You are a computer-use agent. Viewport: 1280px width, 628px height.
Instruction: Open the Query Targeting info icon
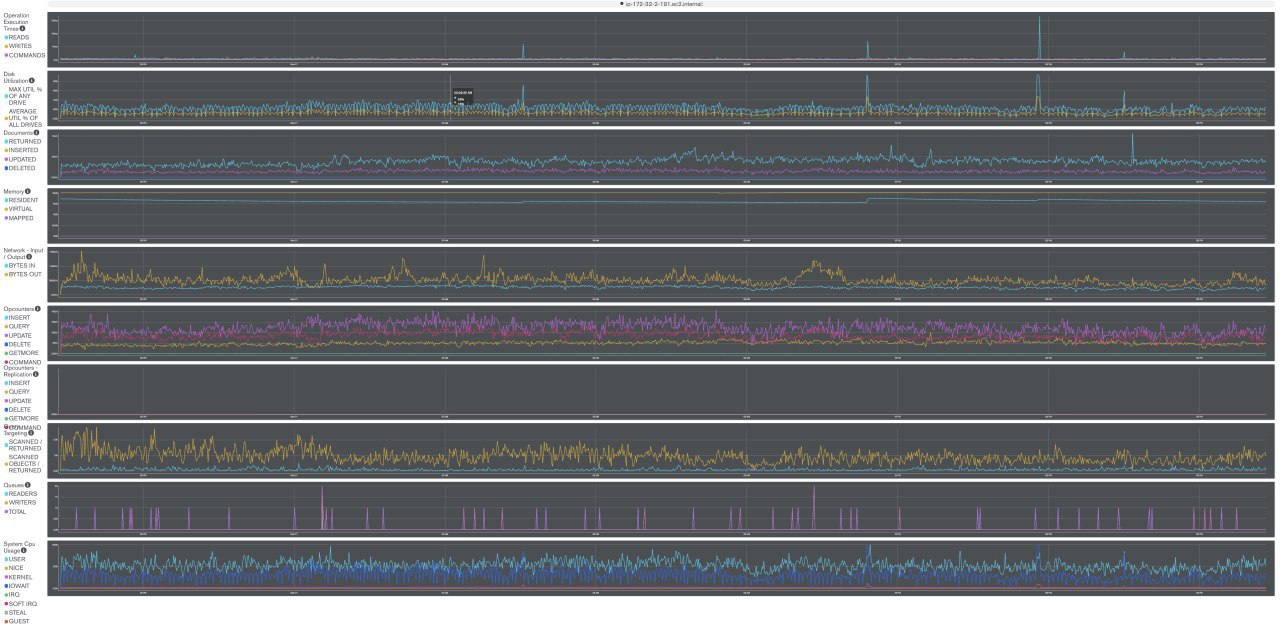tap(31, 432)
